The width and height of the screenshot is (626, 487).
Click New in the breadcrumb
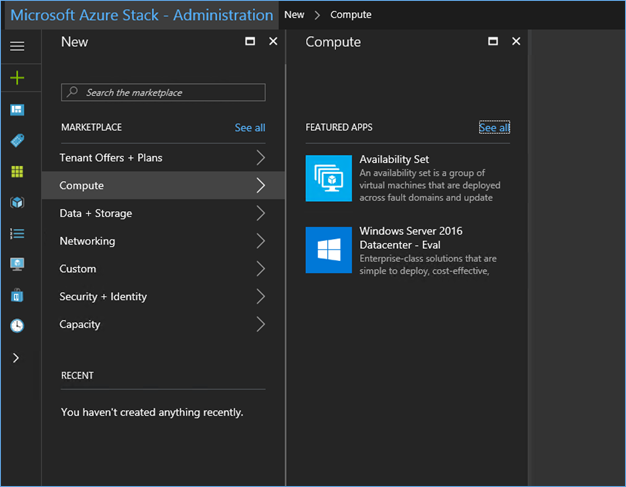click(294, 15)
